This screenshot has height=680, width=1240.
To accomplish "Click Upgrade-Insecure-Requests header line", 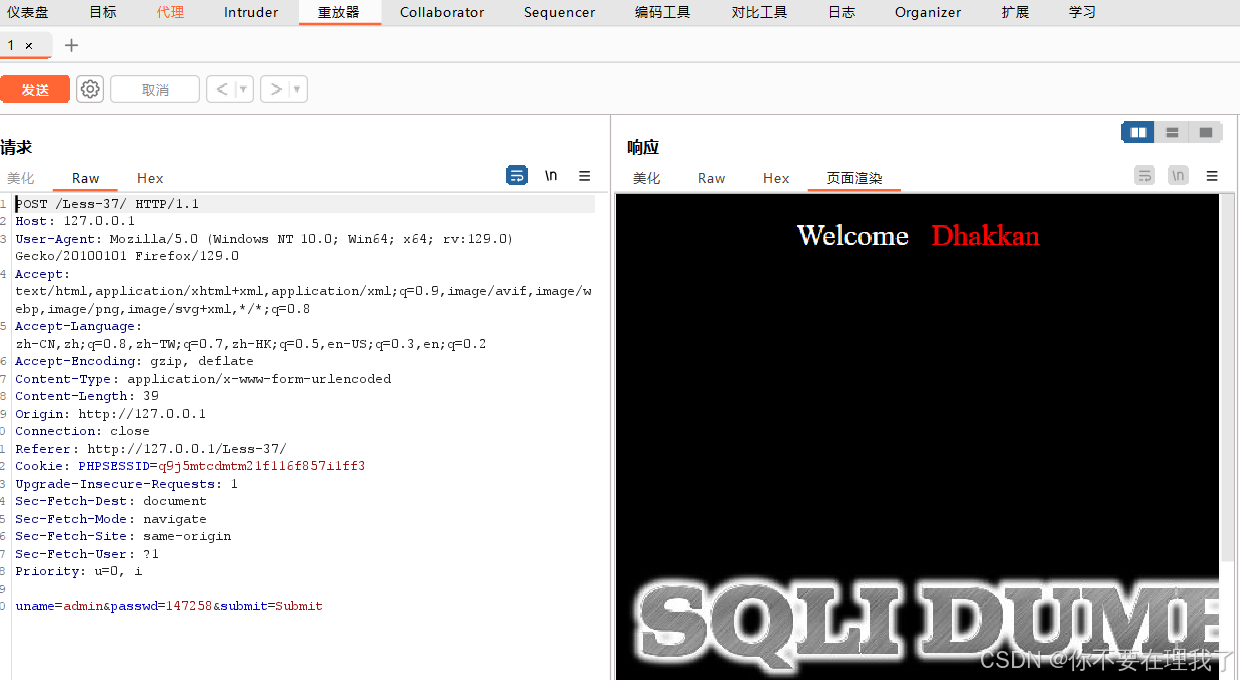I will point(126,484).
